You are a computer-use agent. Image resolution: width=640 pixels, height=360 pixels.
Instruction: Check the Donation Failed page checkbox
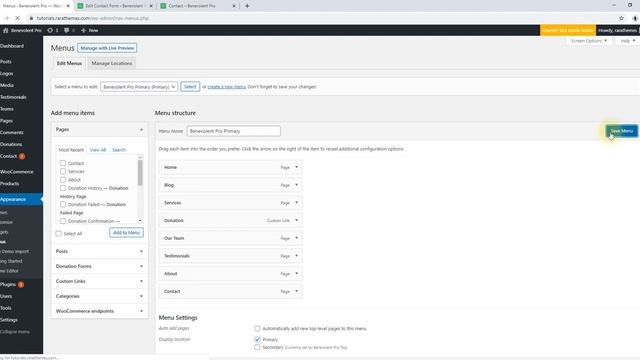[x=63, y=204]
